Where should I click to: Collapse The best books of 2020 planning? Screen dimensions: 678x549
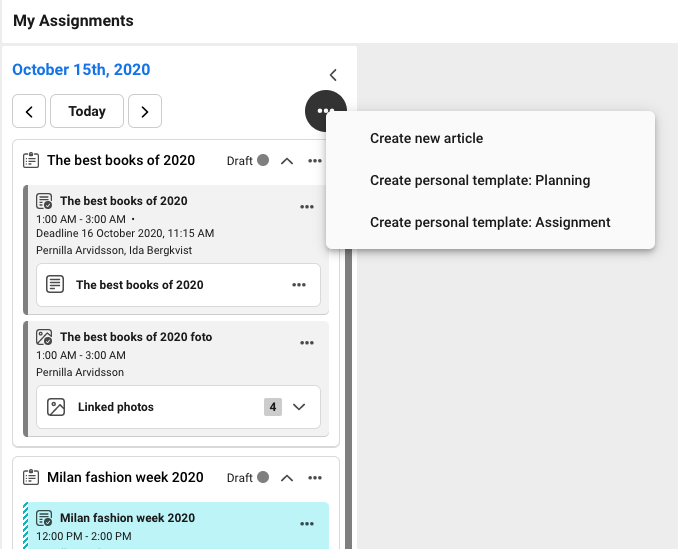point(287,161)
